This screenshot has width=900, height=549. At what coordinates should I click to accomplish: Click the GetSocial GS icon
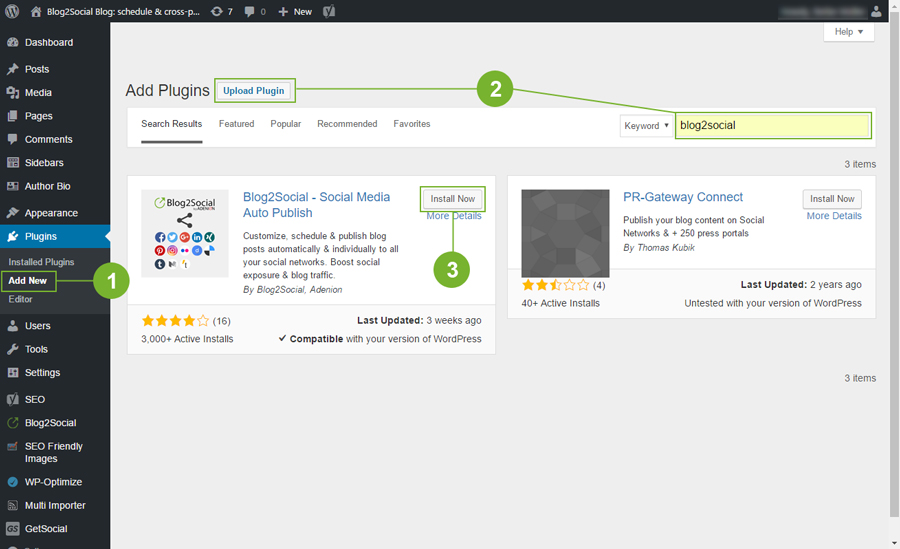pyautogui.click(x=13, y=529)
